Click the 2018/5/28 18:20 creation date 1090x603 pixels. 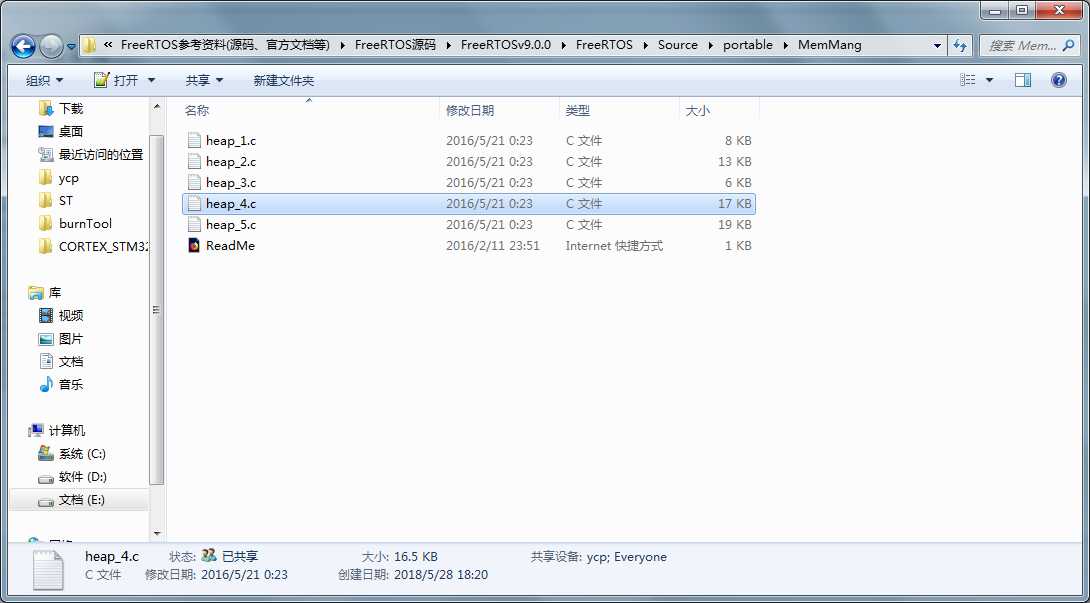[441, 575]
